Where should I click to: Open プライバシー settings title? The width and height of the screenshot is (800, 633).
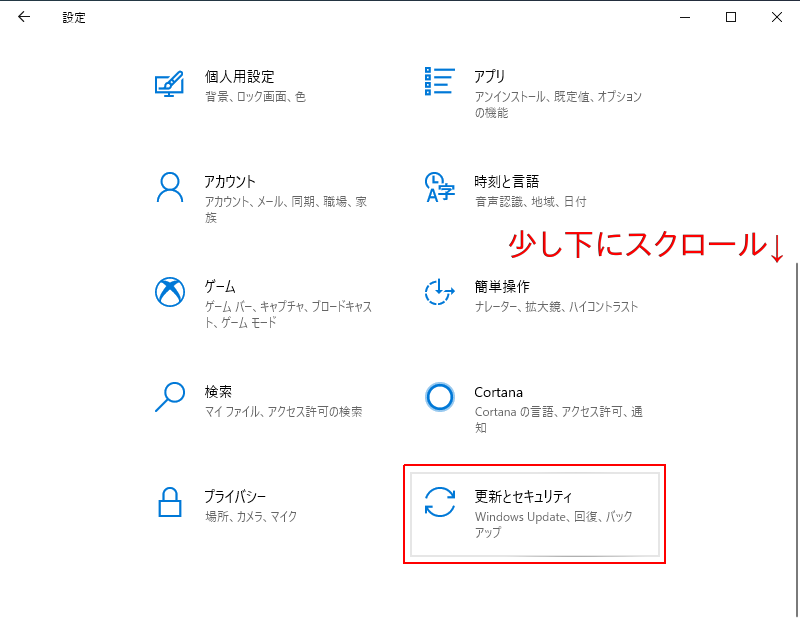point(235,496)
